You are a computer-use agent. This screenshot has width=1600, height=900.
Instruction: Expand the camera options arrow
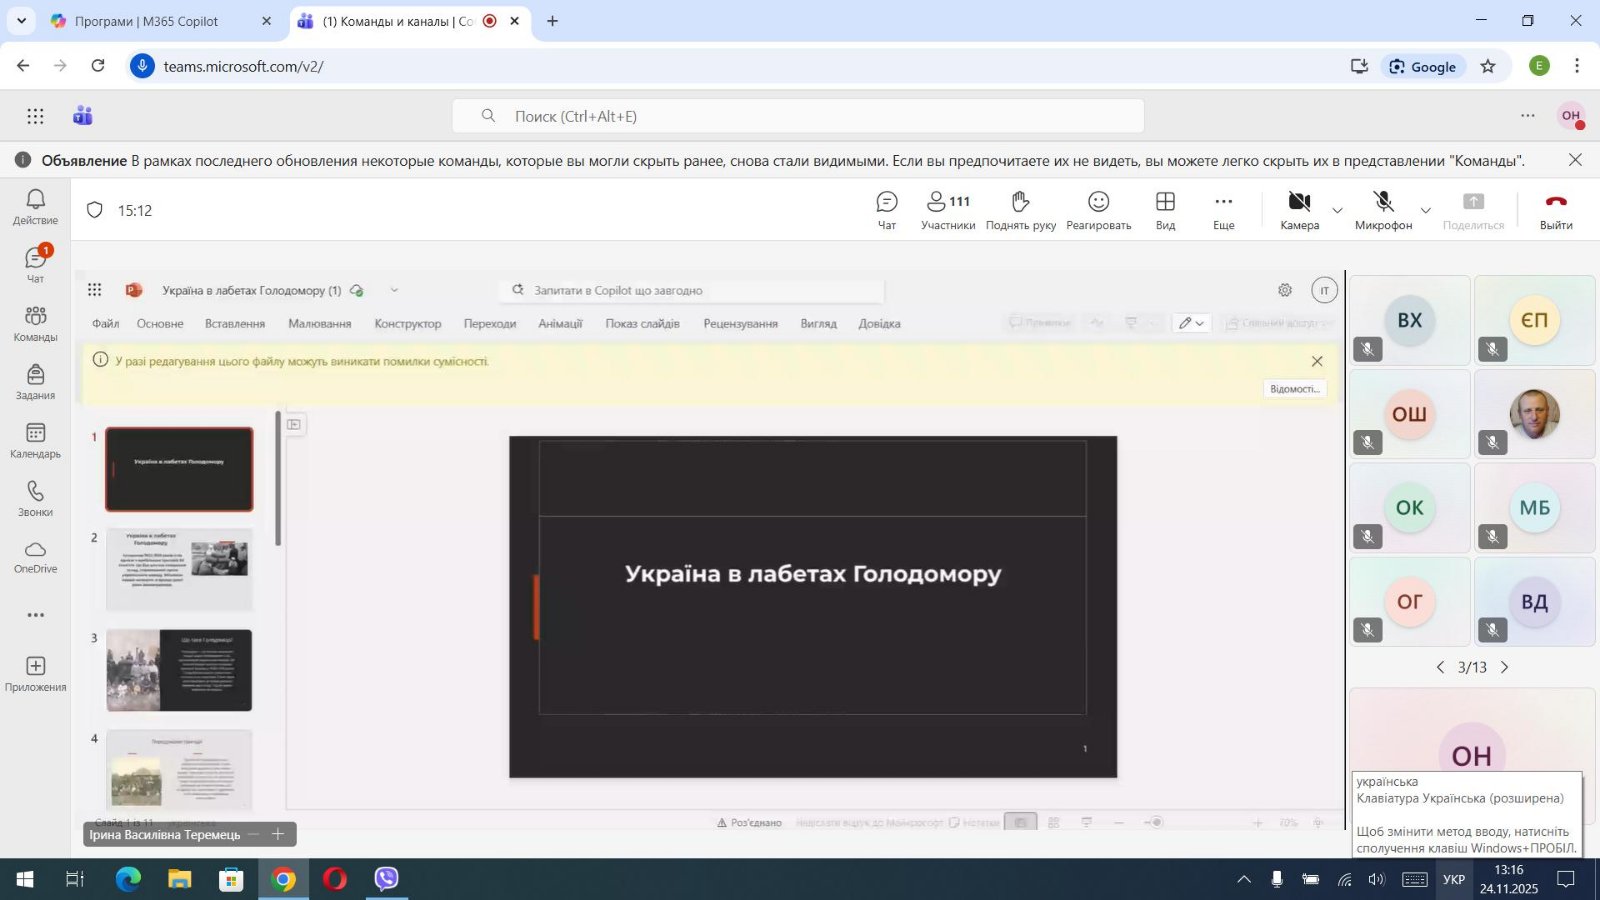tap(1337, 211)
